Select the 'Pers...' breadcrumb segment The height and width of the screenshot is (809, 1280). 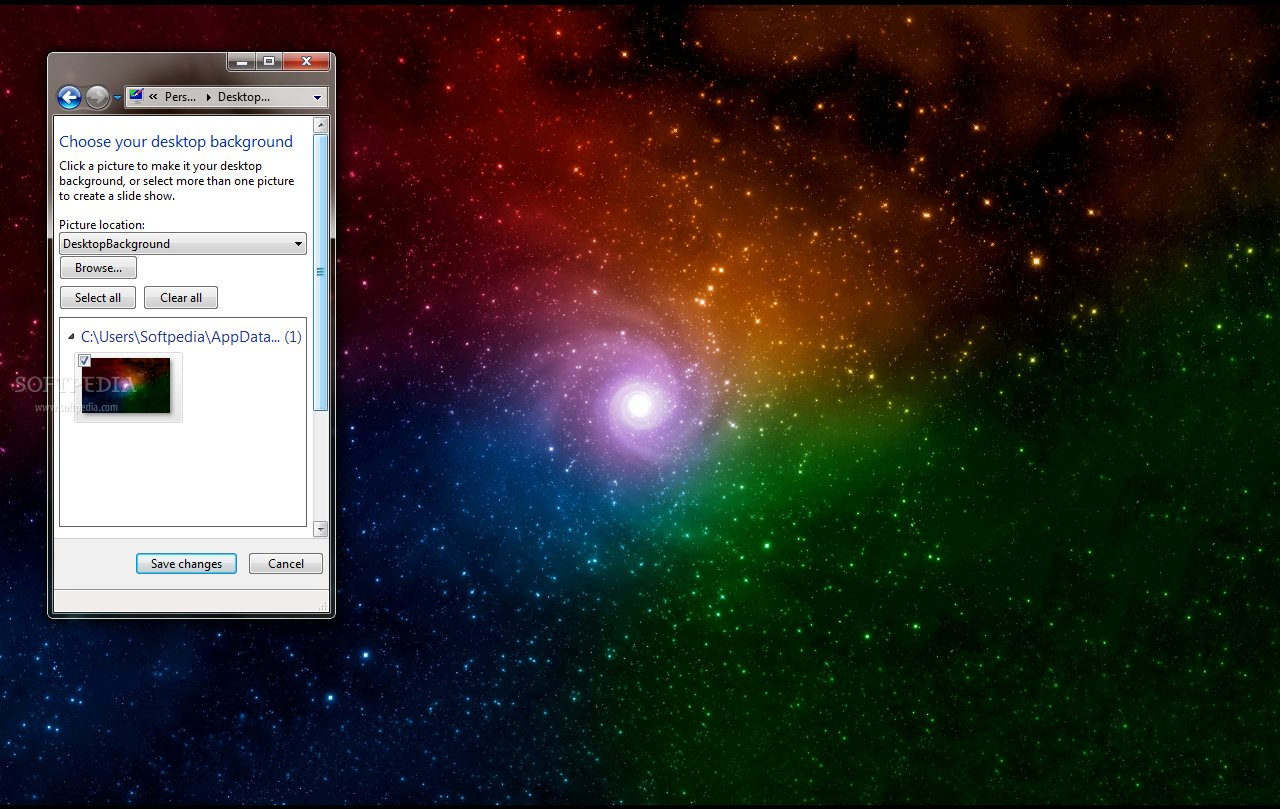(x=180, y=97)
